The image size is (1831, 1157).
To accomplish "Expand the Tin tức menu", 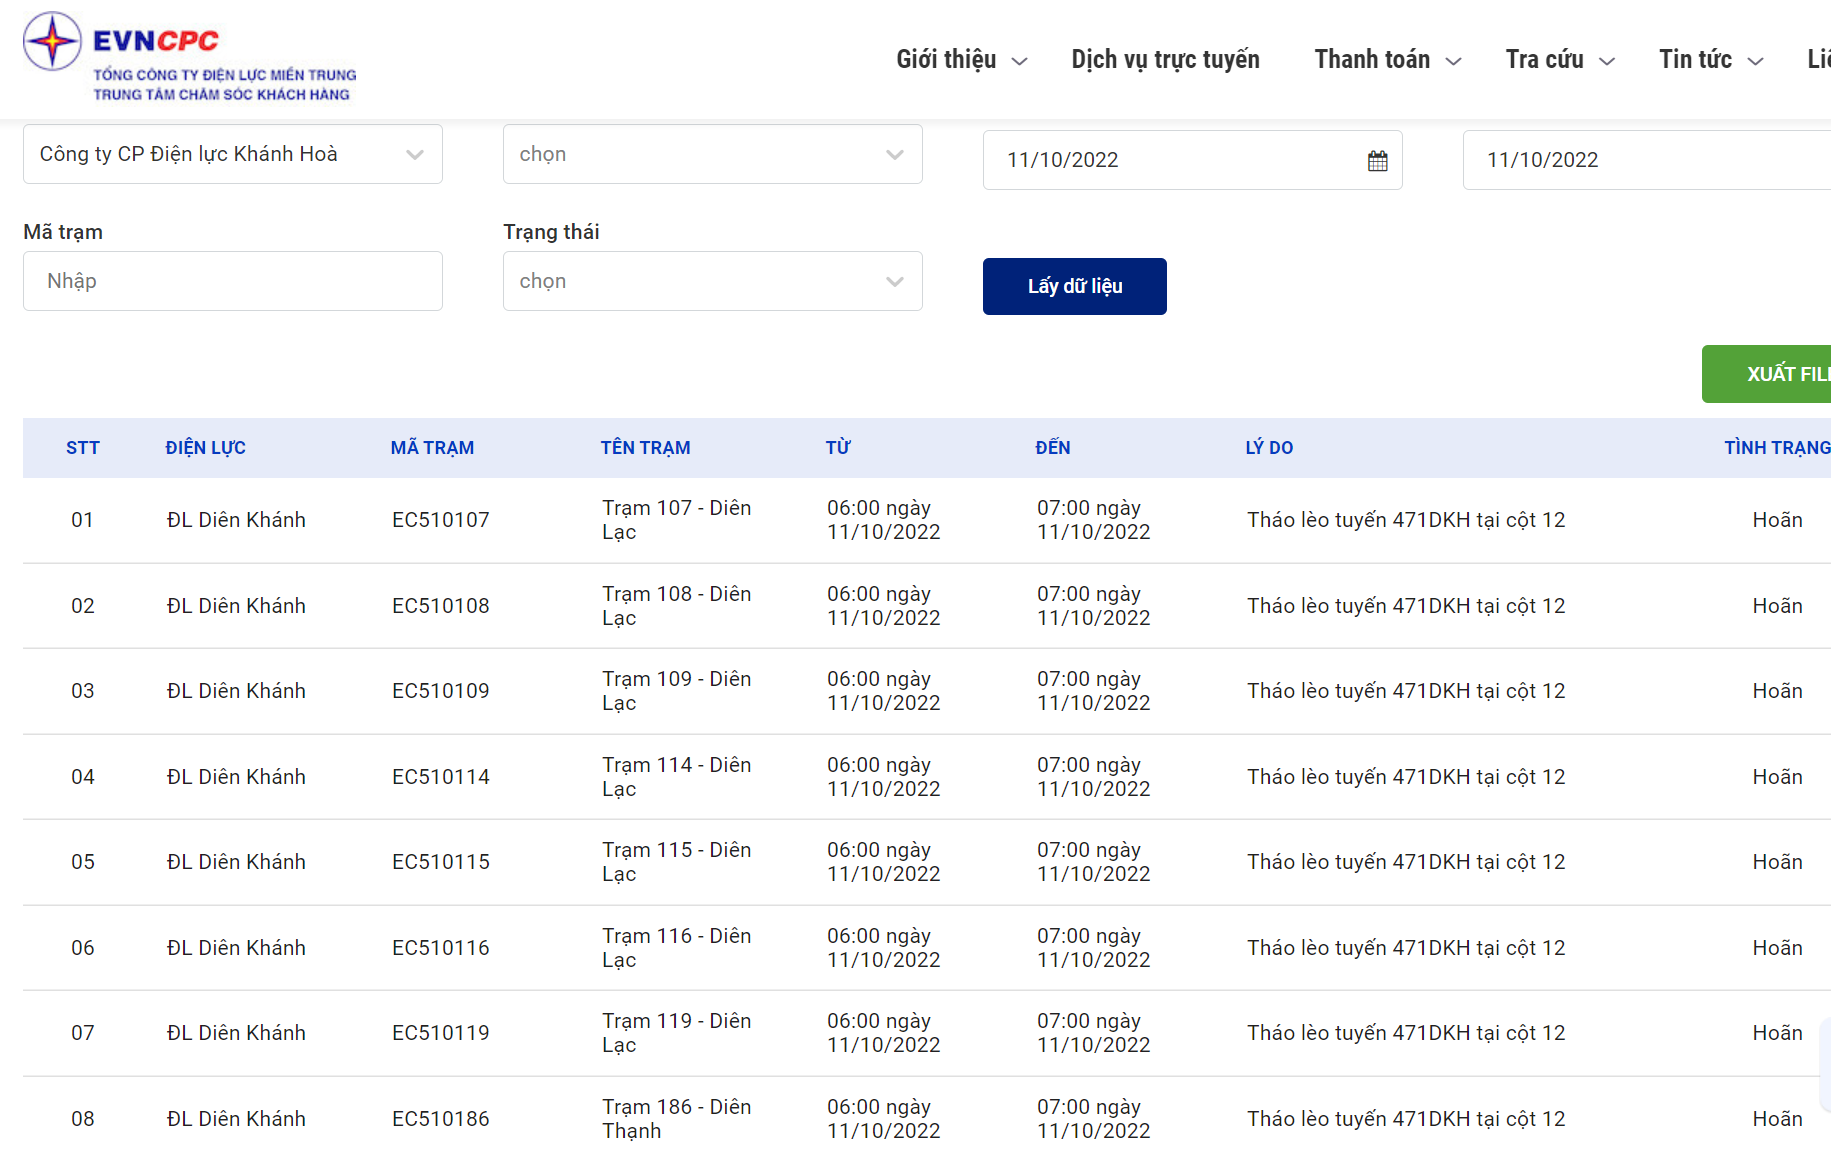I will 1710,60.
